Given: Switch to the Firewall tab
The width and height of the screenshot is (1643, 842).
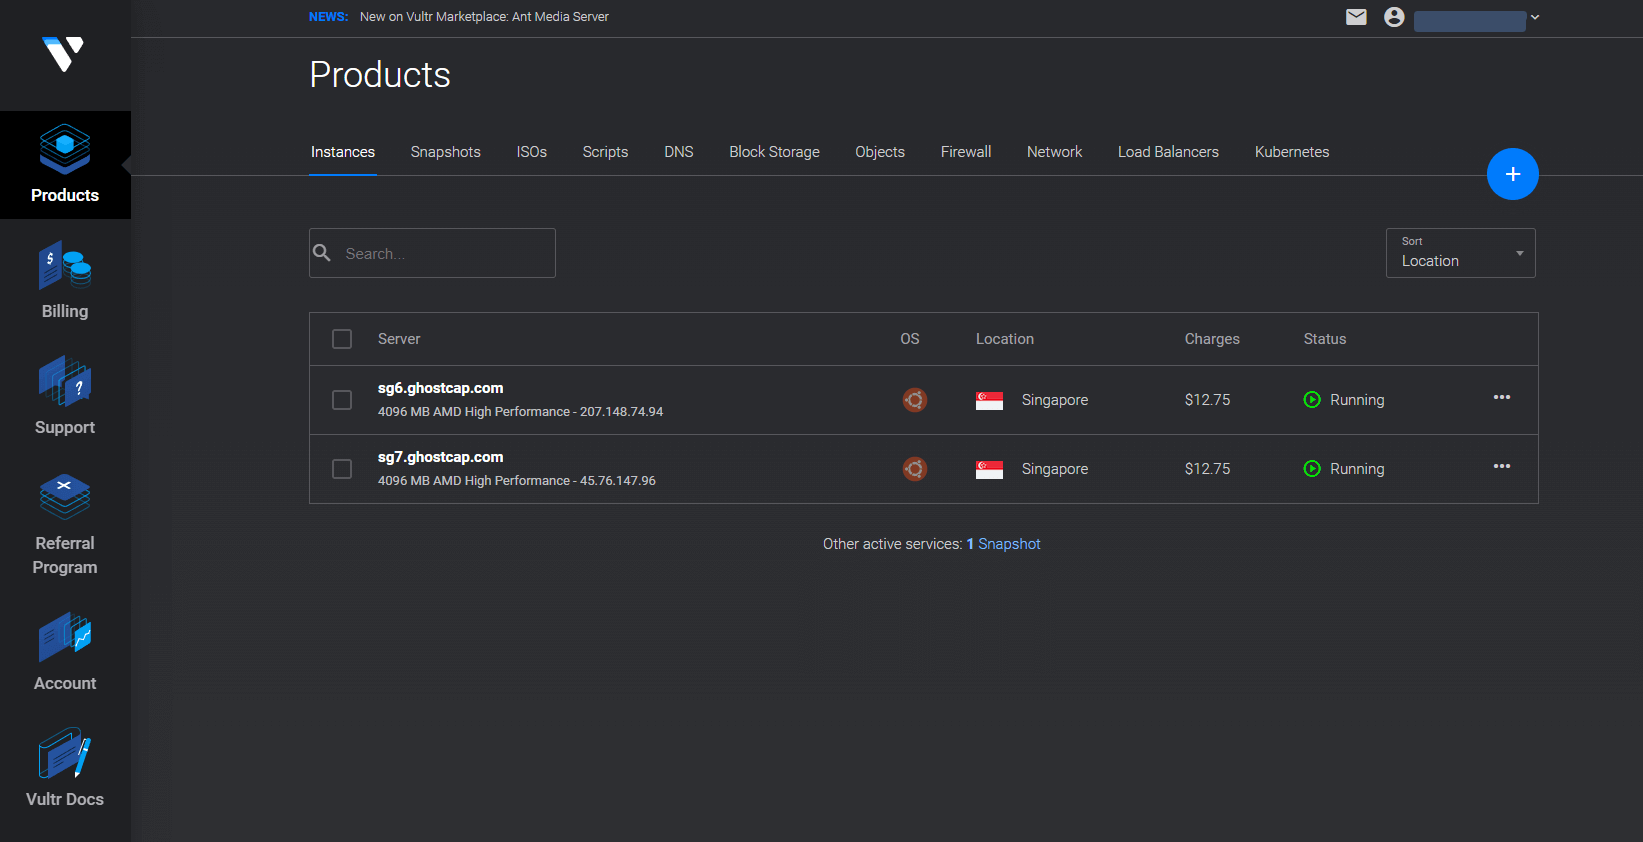Looking at the screenshot, I should point(966,152).
